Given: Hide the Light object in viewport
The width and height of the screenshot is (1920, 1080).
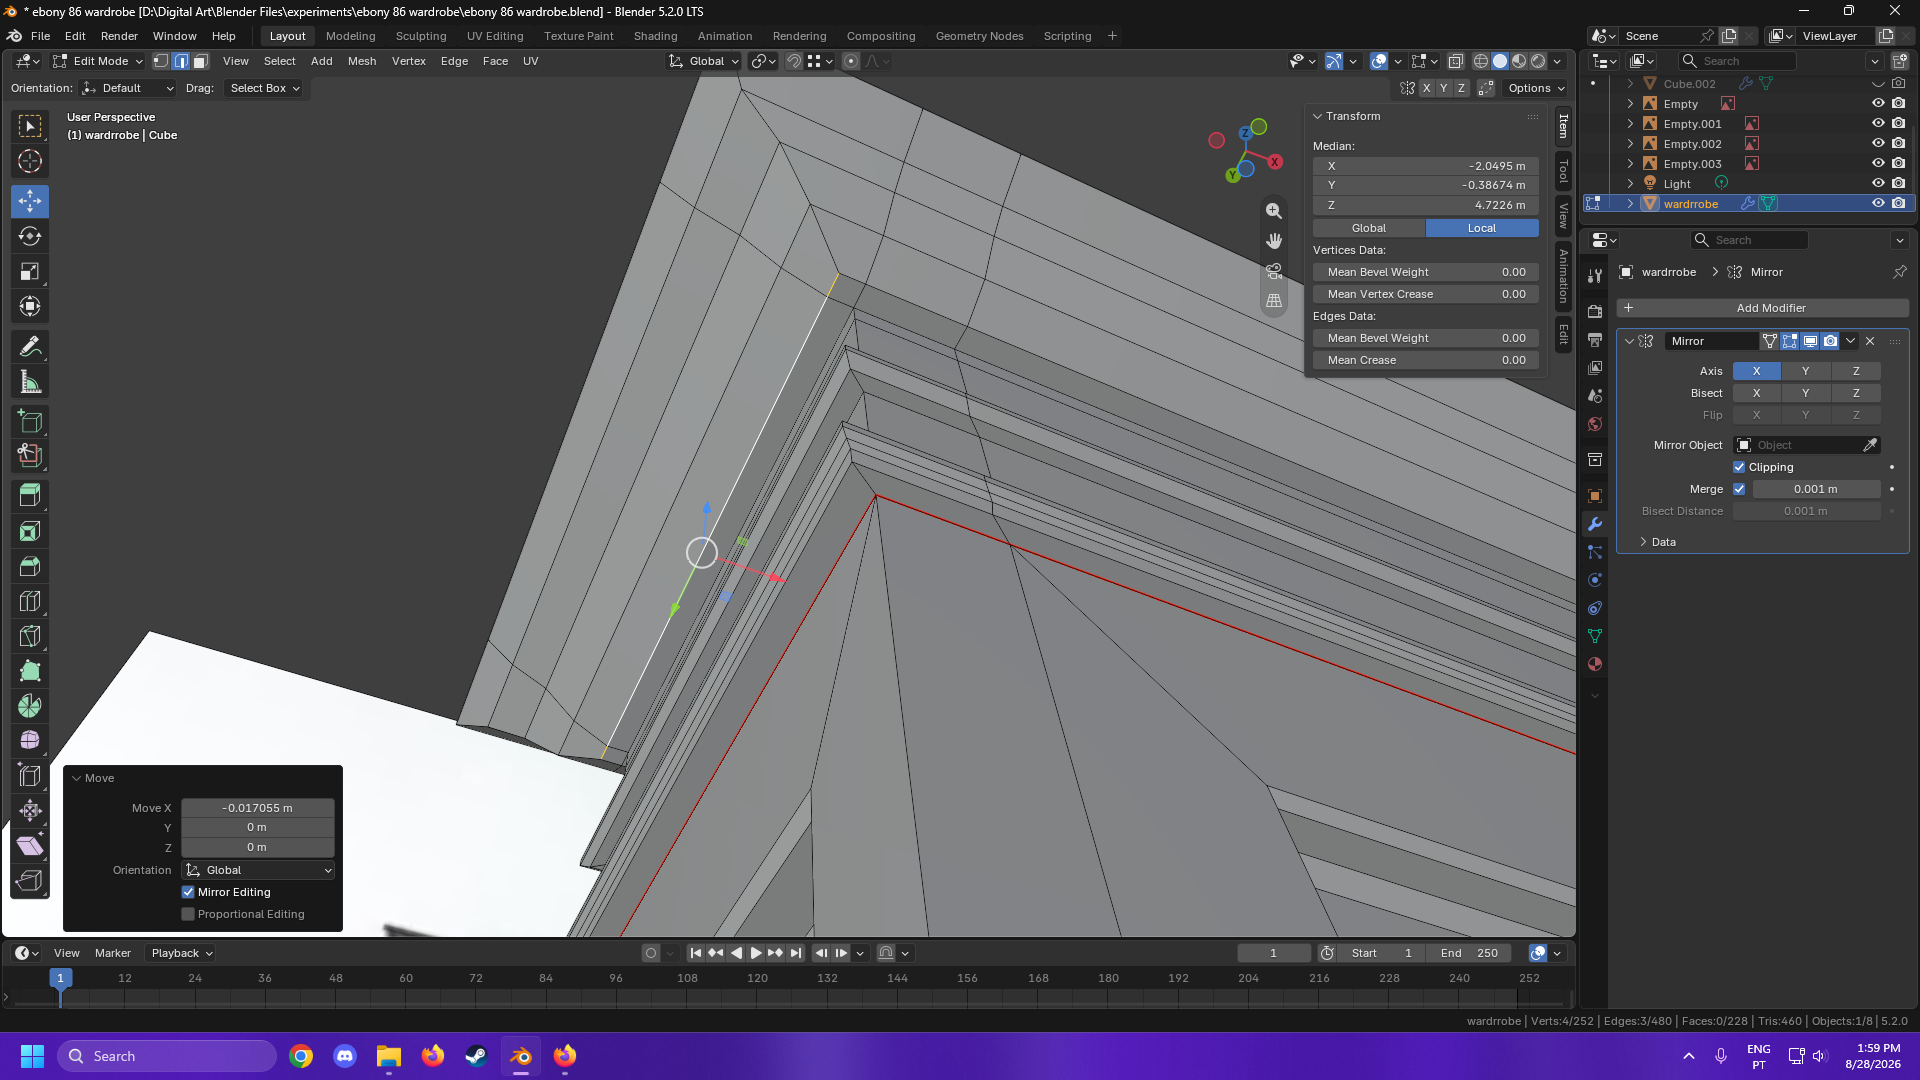Looking at the screenshot, I should pyautogui.click(x=1878, y=184).
